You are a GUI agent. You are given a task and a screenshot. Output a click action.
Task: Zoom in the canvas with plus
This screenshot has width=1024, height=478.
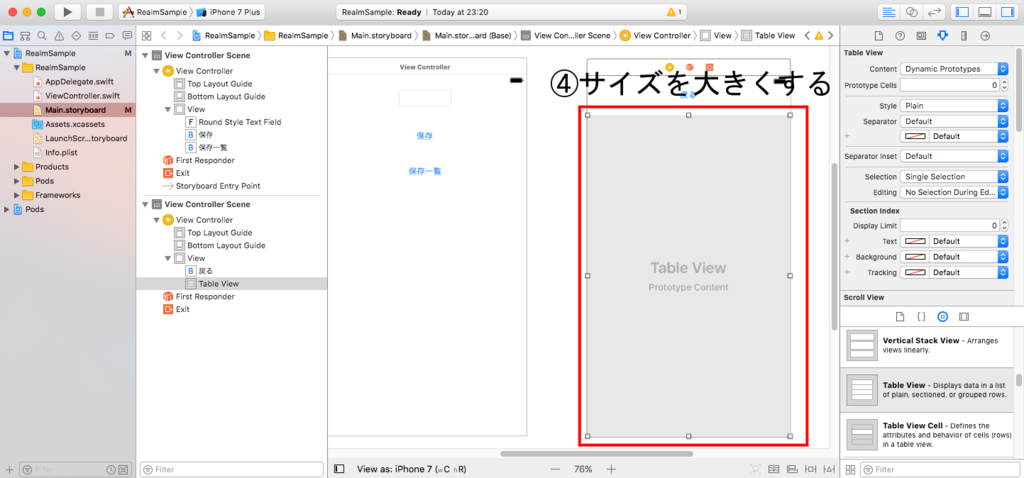611,469
